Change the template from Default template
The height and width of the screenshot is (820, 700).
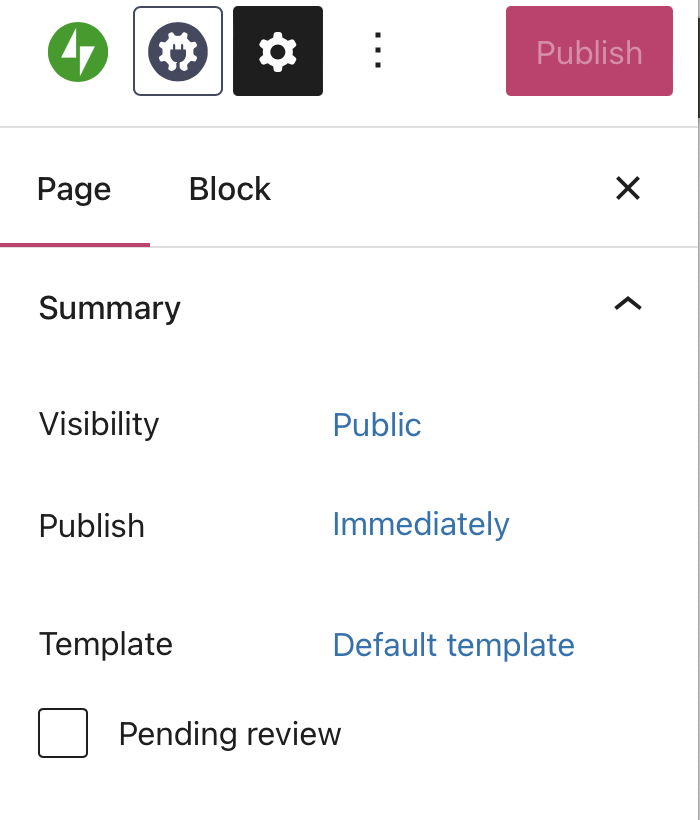click(453, 645)
